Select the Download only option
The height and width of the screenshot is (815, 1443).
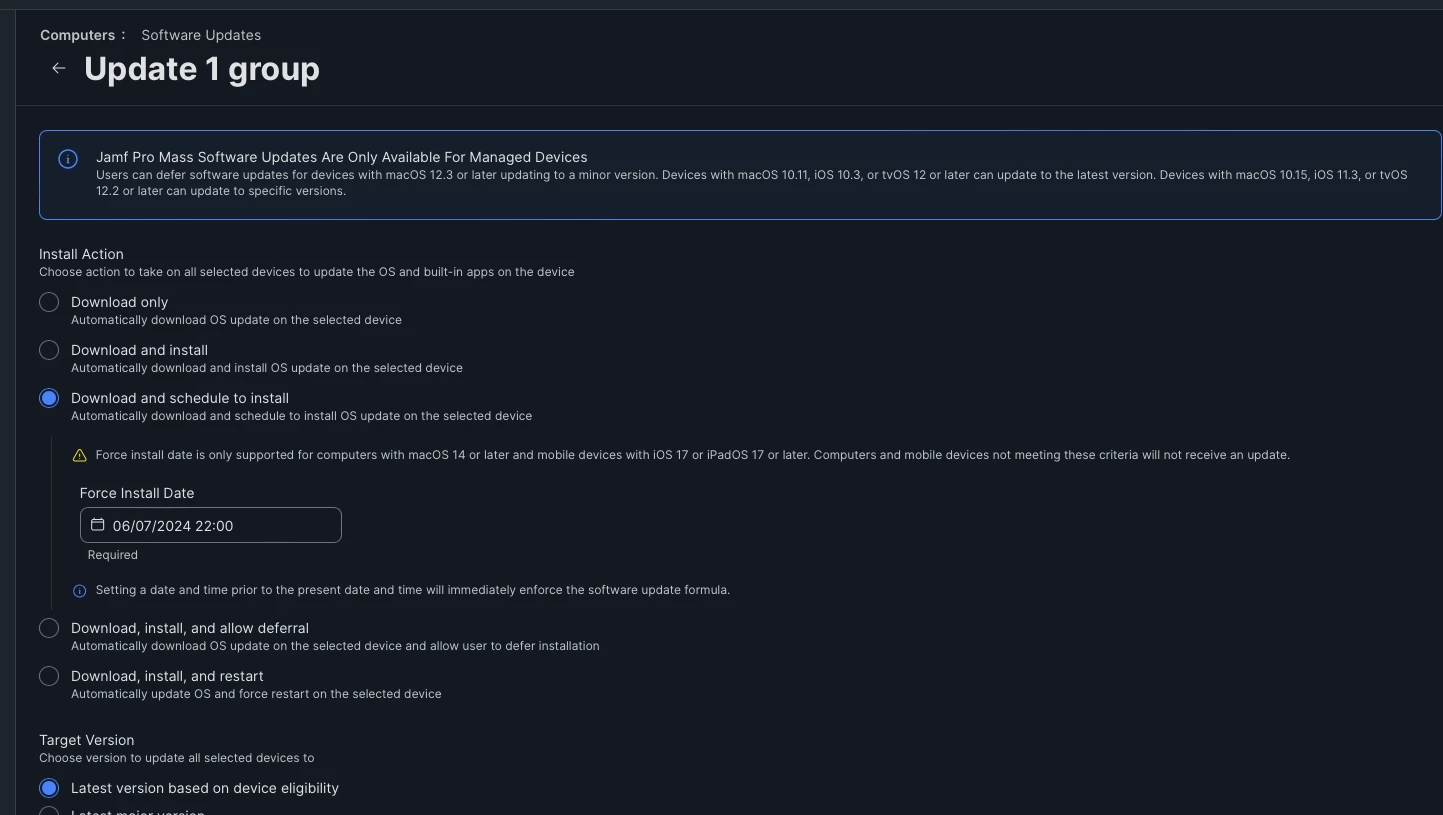coord(49,302)
